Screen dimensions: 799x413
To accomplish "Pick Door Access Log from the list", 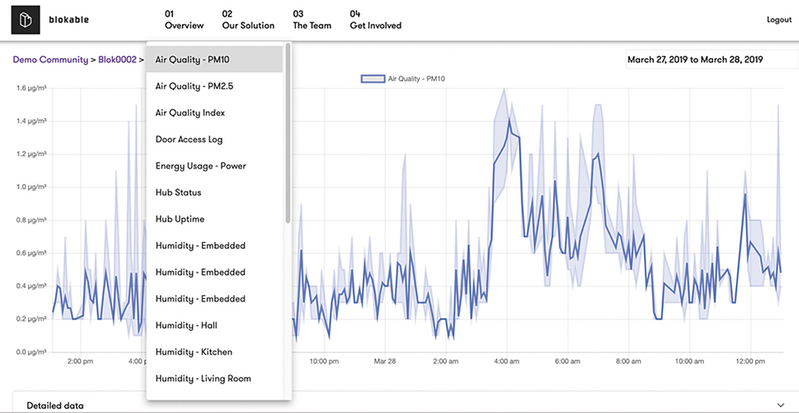I will [215, 139].
